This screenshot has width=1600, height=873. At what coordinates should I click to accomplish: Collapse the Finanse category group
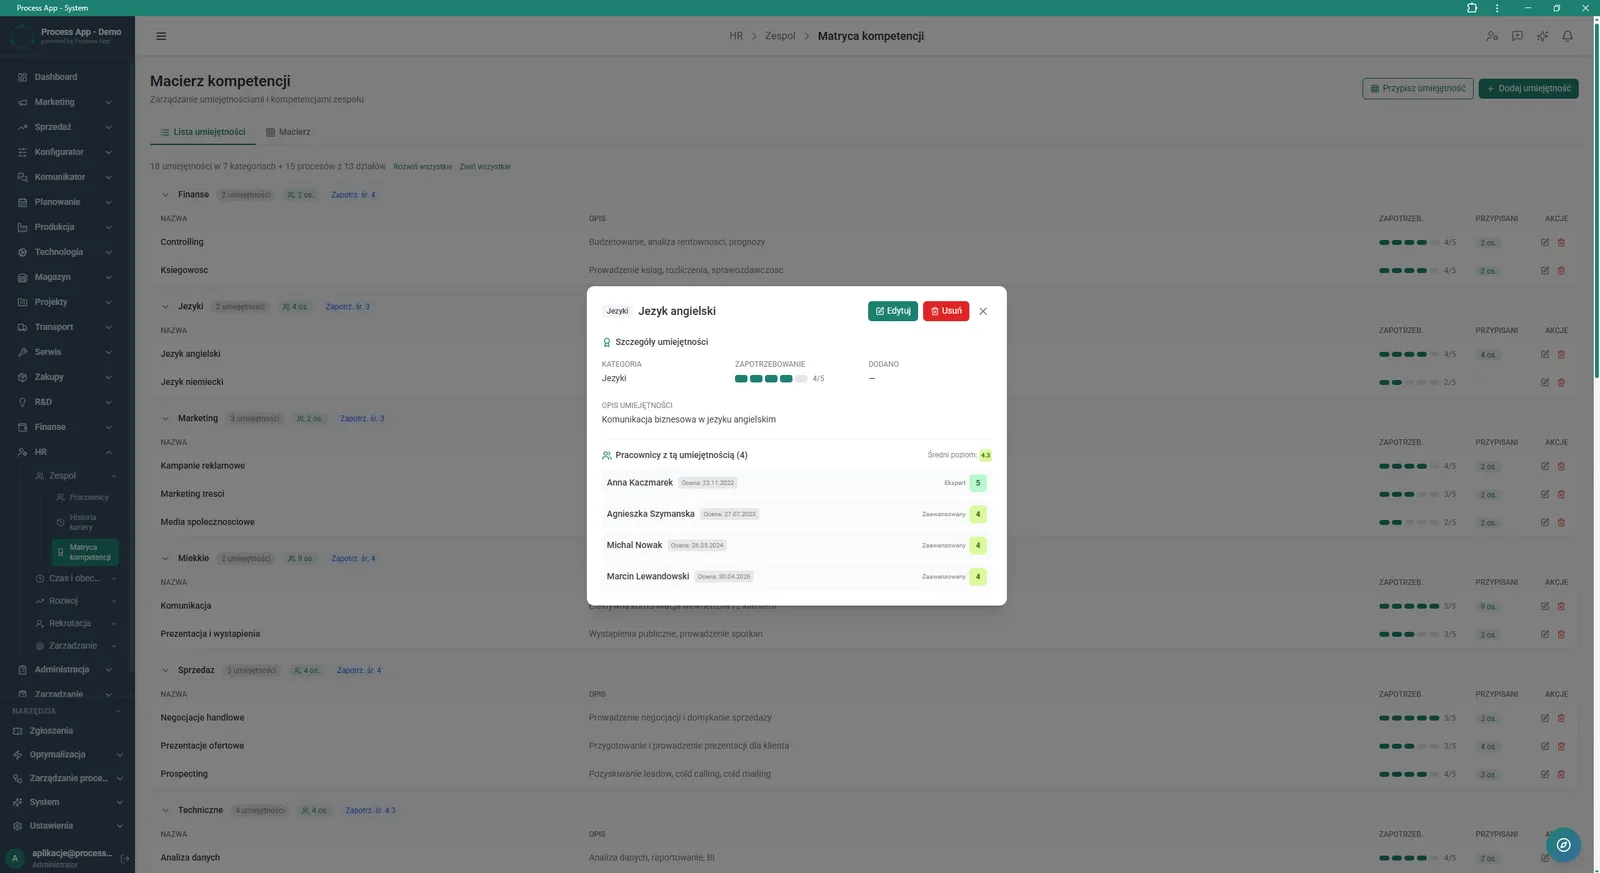(x=166, y=195)
